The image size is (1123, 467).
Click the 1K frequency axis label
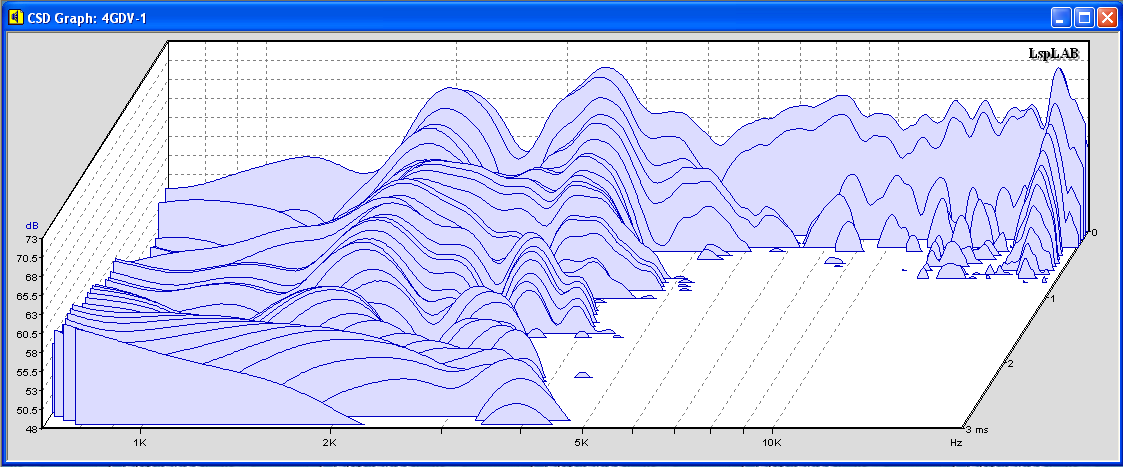click(x=140, y=443)
